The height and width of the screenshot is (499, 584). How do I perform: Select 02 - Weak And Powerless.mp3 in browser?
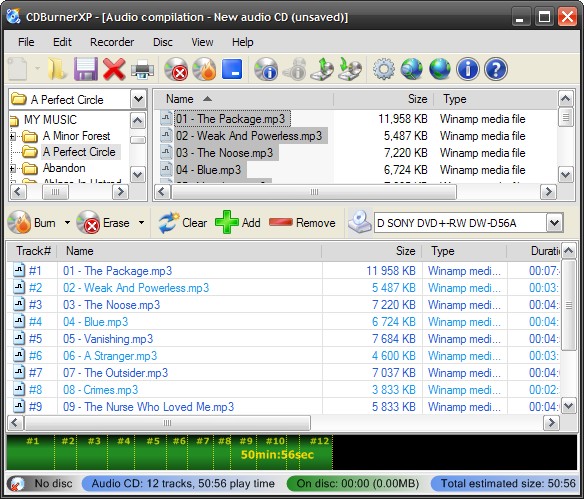click(248, 136)
